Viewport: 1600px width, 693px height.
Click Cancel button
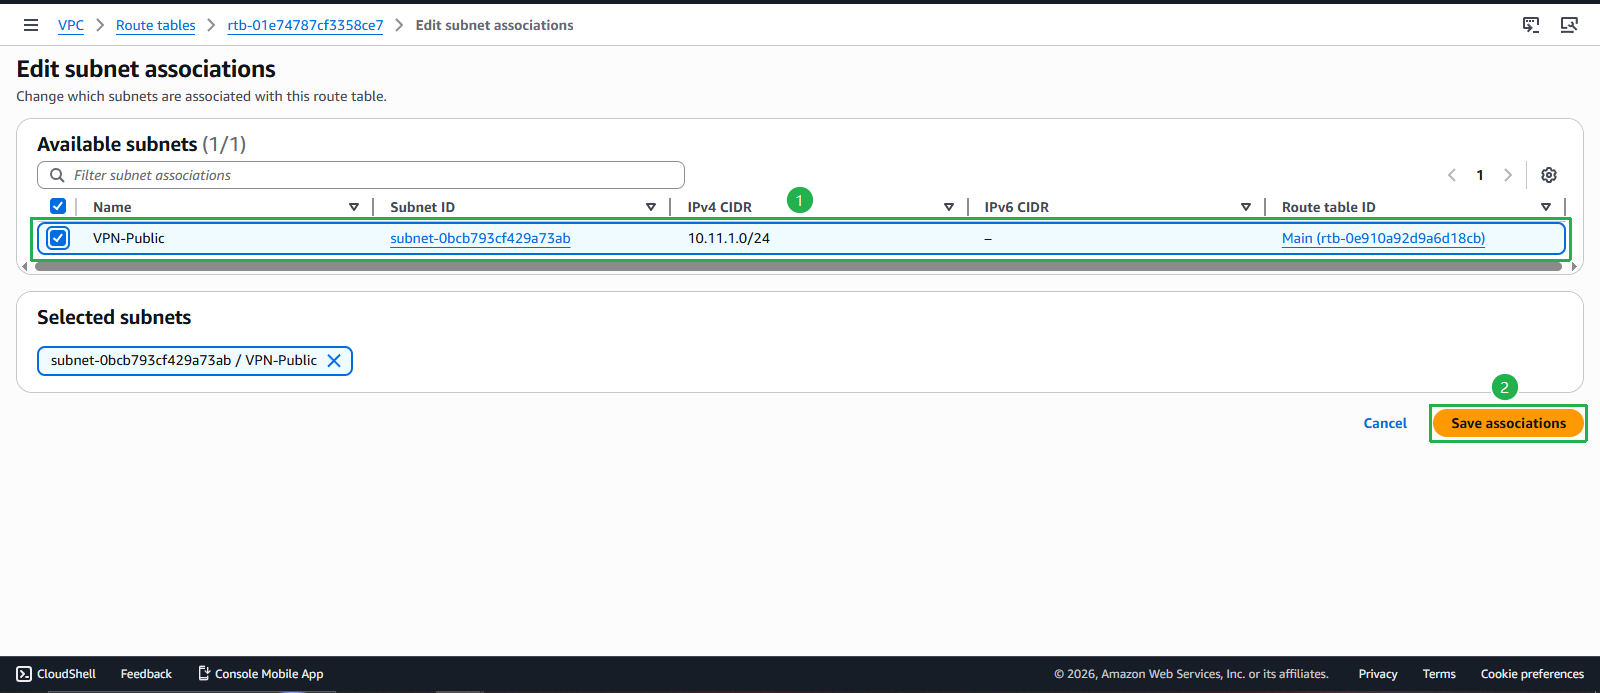(x=1385, y=423)
